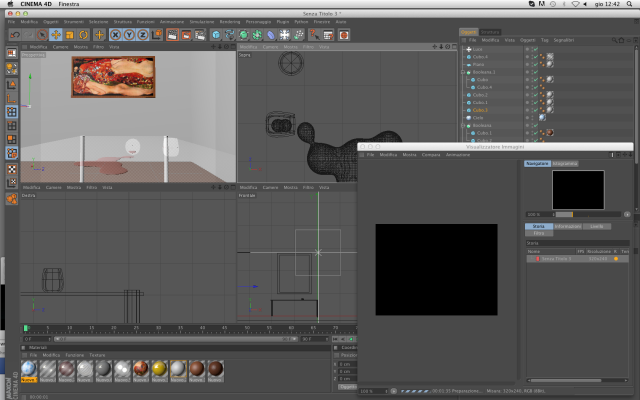Screen dimensions: 640x400
Task: Open the NURBS generator icon
Action: (243, 35)
